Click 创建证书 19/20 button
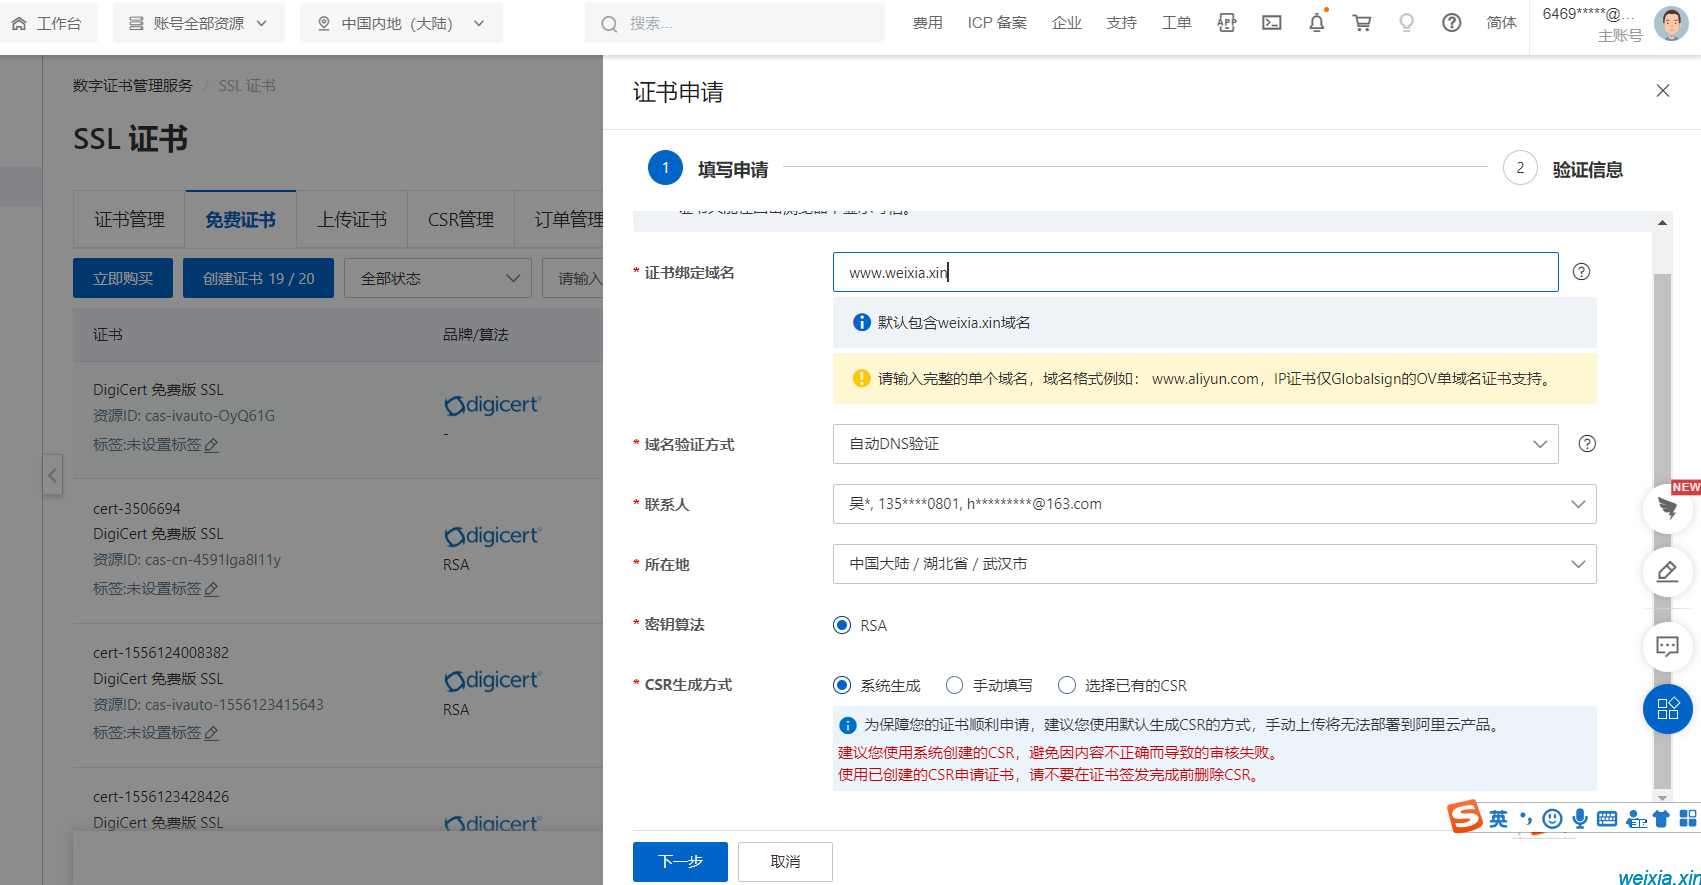Viewport: 1701px width, 885px height. click(x=258, y=278)
